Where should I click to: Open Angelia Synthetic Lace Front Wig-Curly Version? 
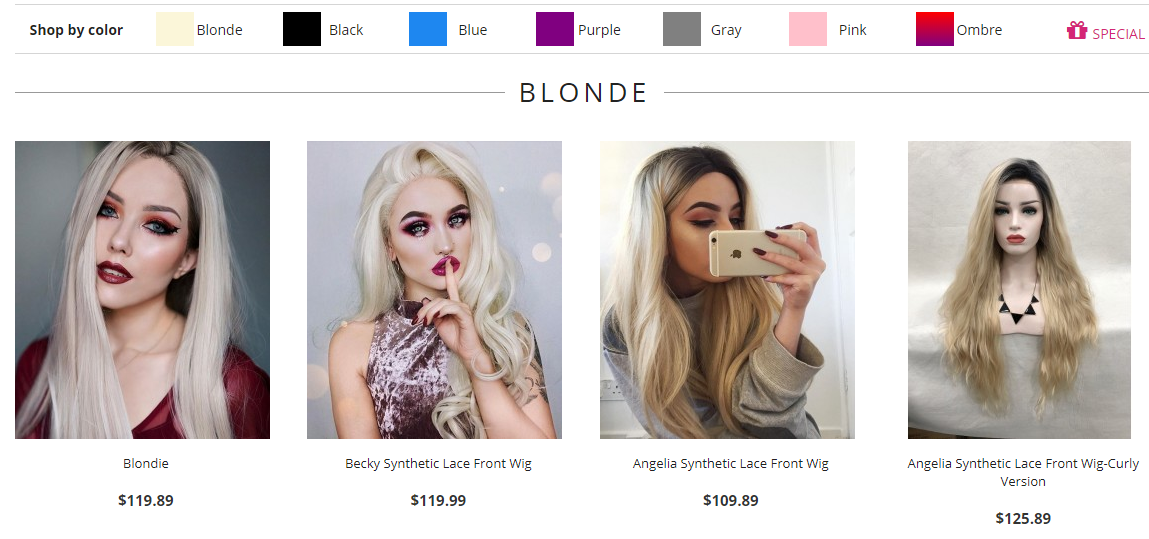pos(1023,472)
